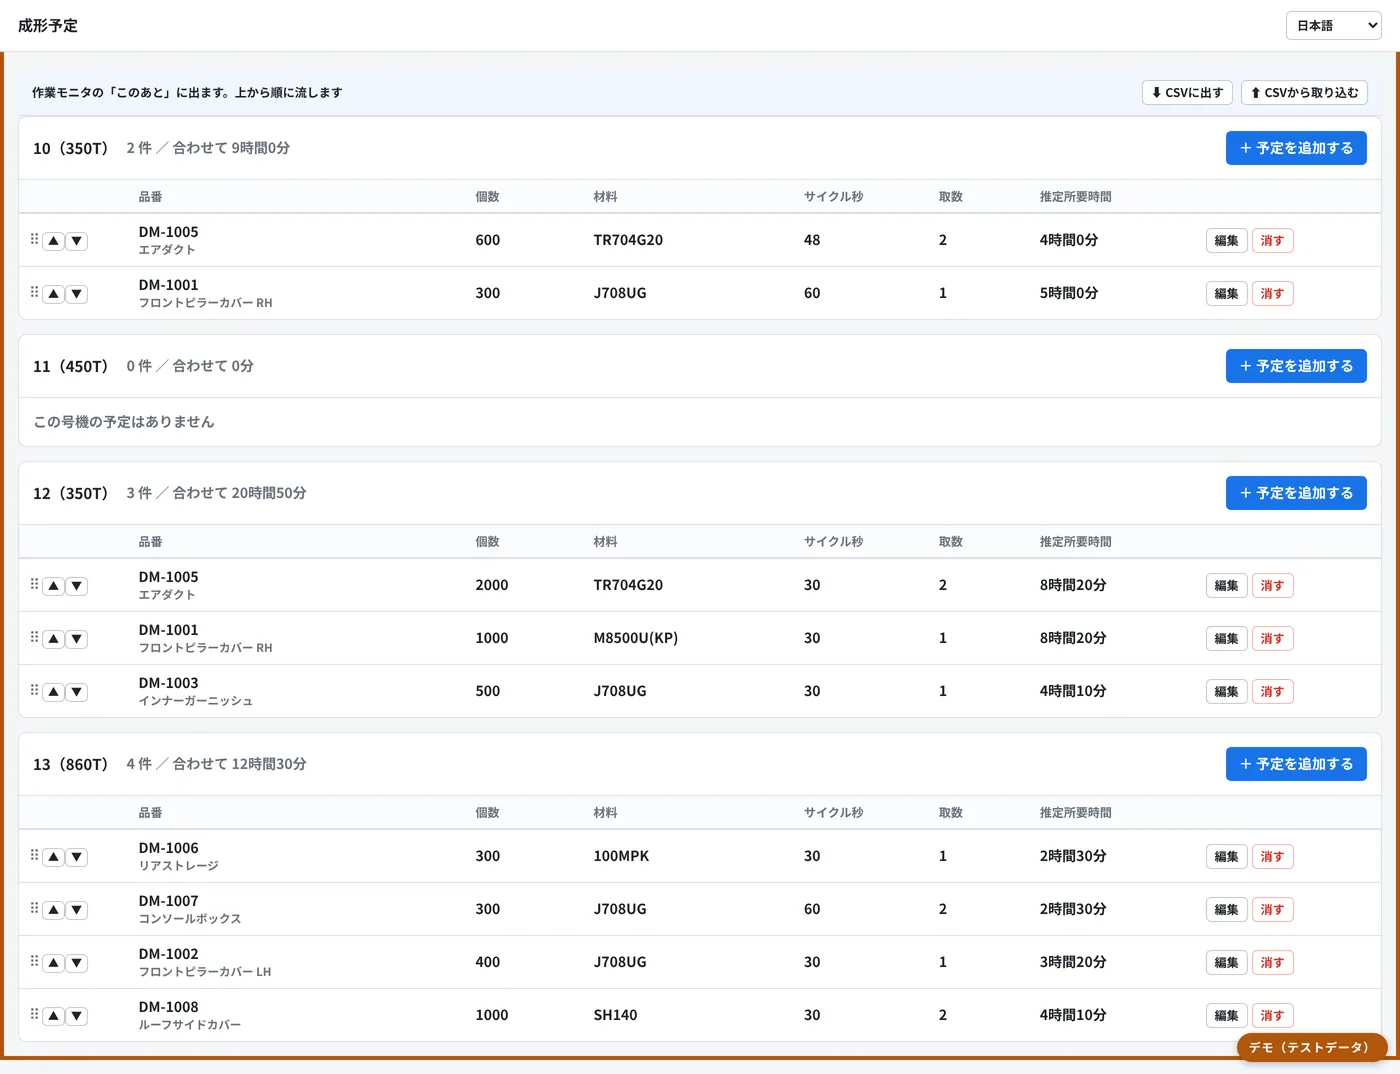This screenshot has width=1400, height=1074.
Task: Move DM-1008 up one position
Action: tap(54, 1016)
